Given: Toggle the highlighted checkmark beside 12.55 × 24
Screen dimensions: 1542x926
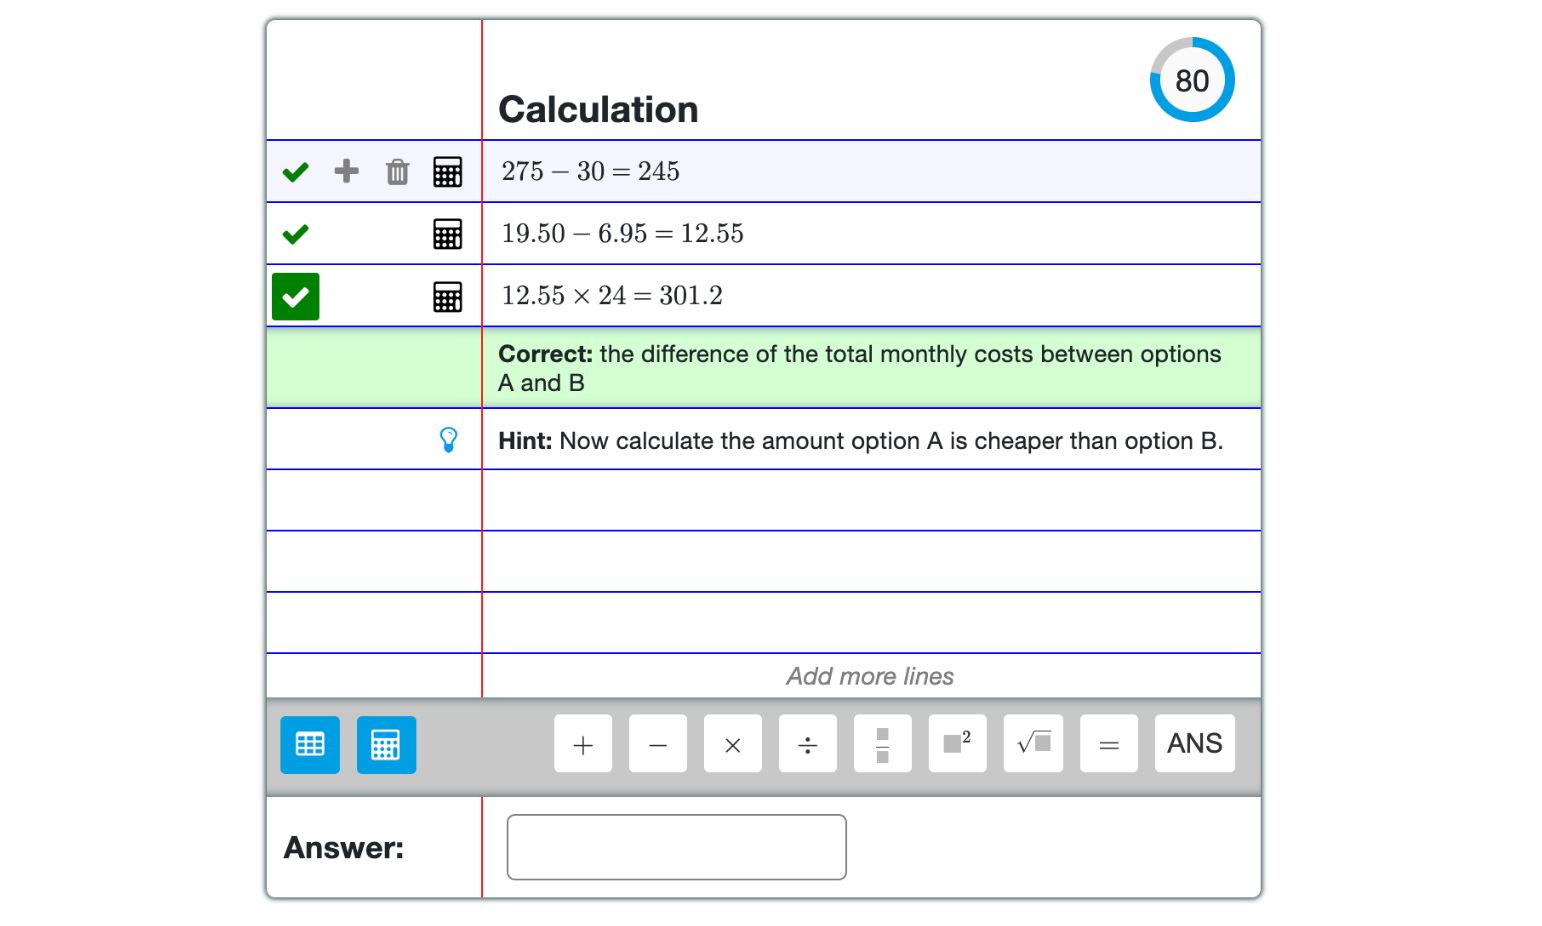Looking at the screenshot, I should [x=295, y=296].
